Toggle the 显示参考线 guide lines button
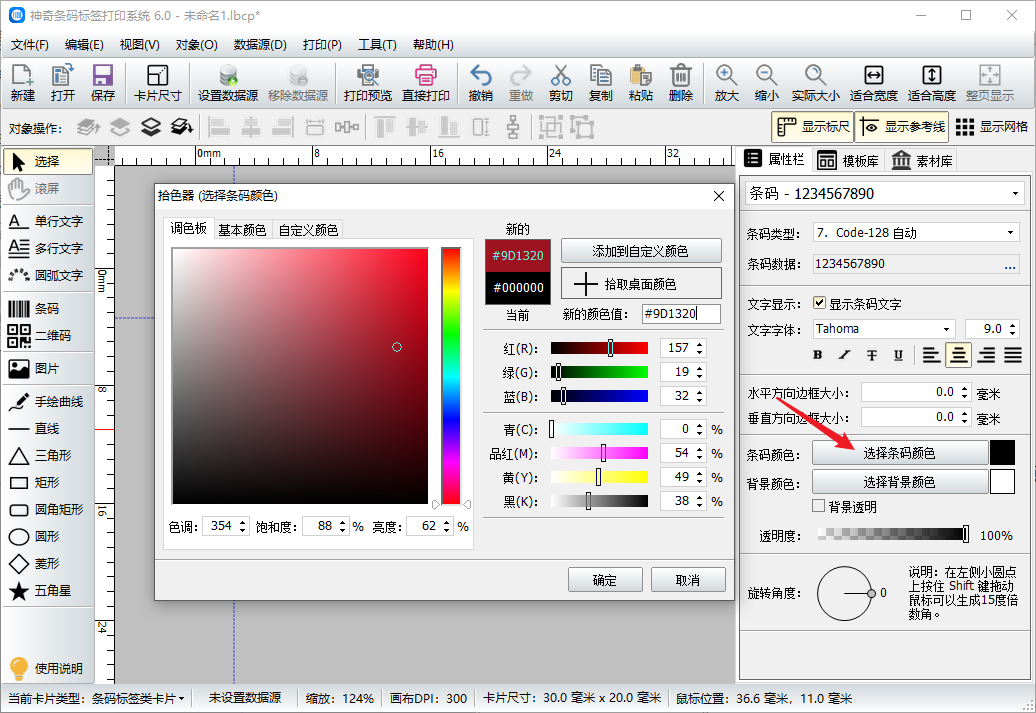Image resolution: width=1036 pixels, height=713 pixels. [900, 127]
